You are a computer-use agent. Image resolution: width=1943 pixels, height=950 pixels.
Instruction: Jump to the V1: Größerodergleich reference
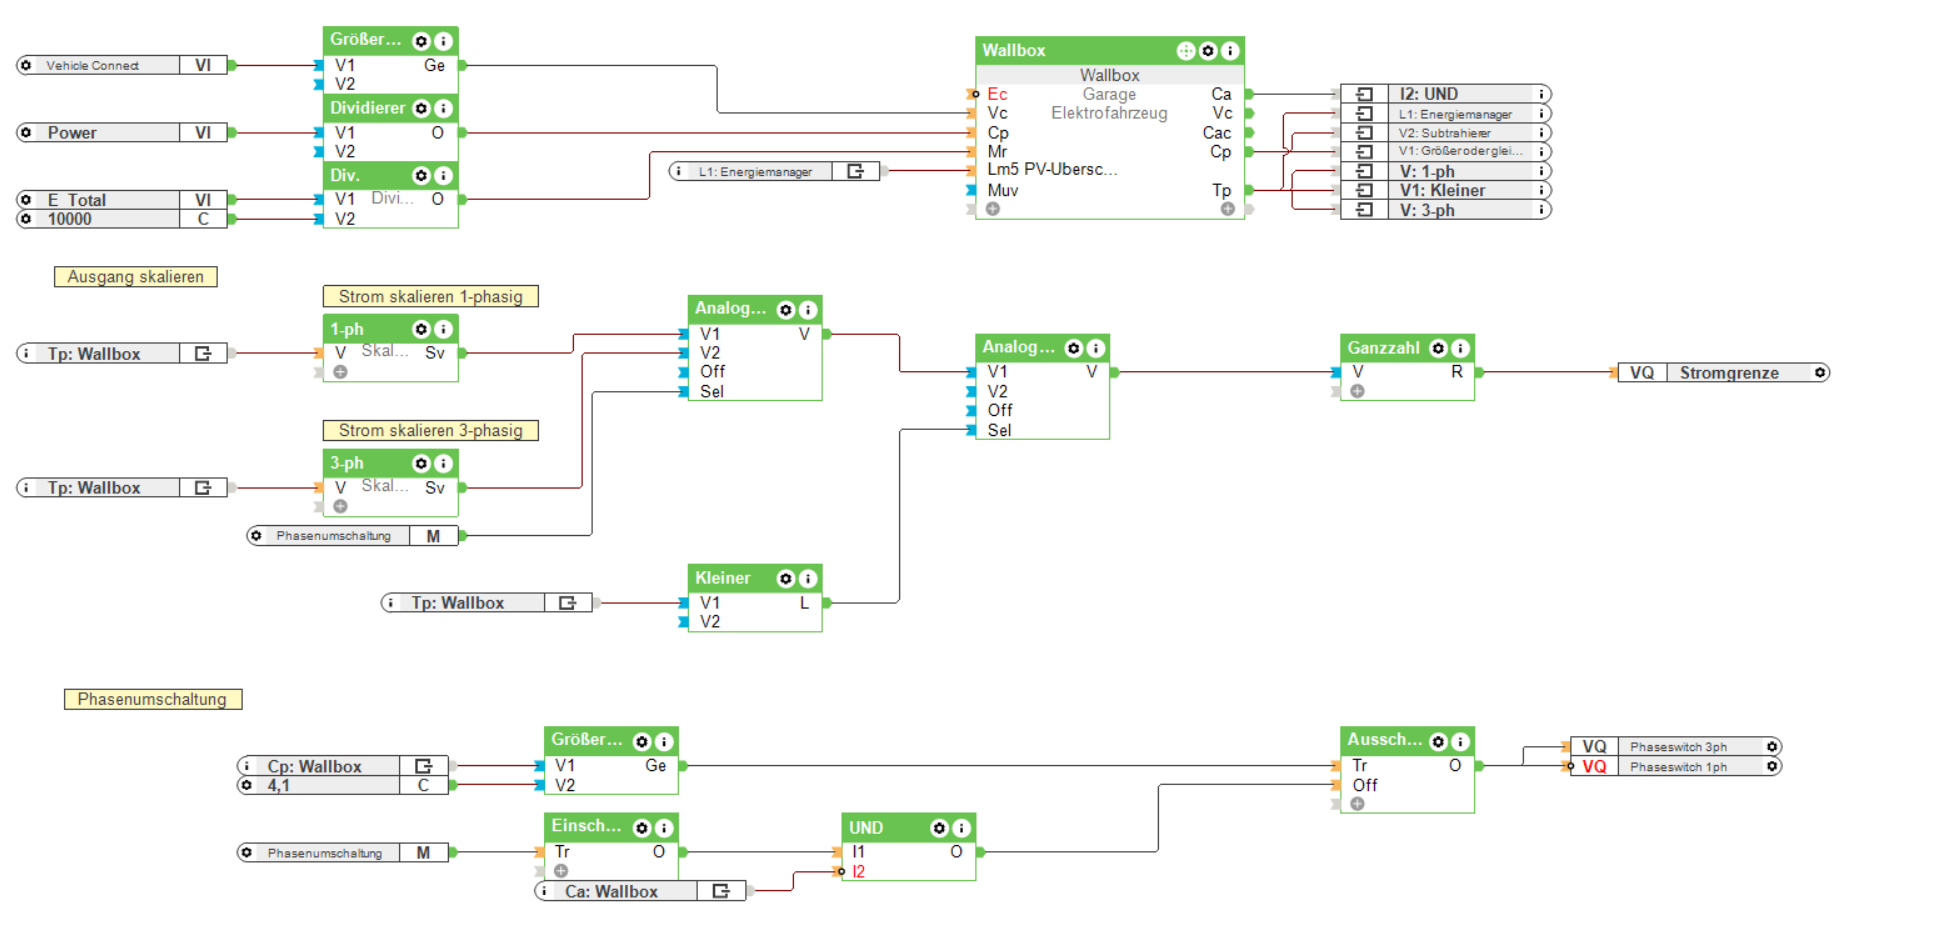(x=1446, y=151)
